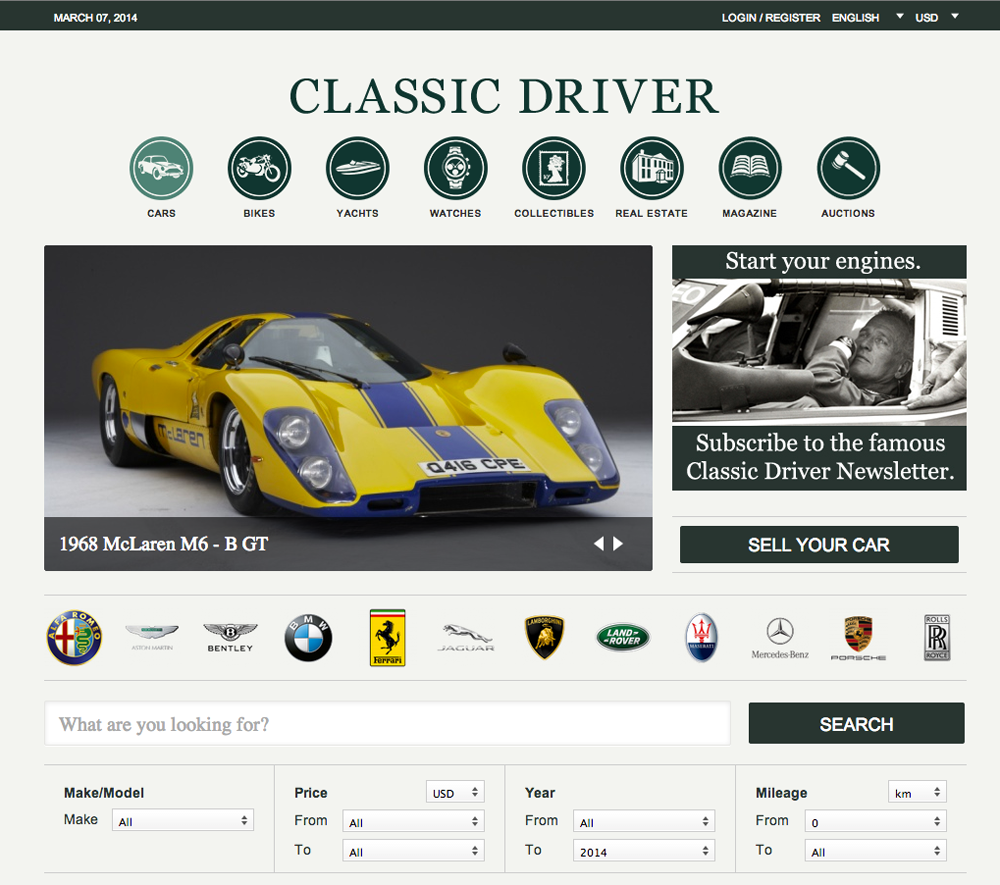Click the BIKES menu label
This screenshot has height=885, width=1000.
pos(259,213)
